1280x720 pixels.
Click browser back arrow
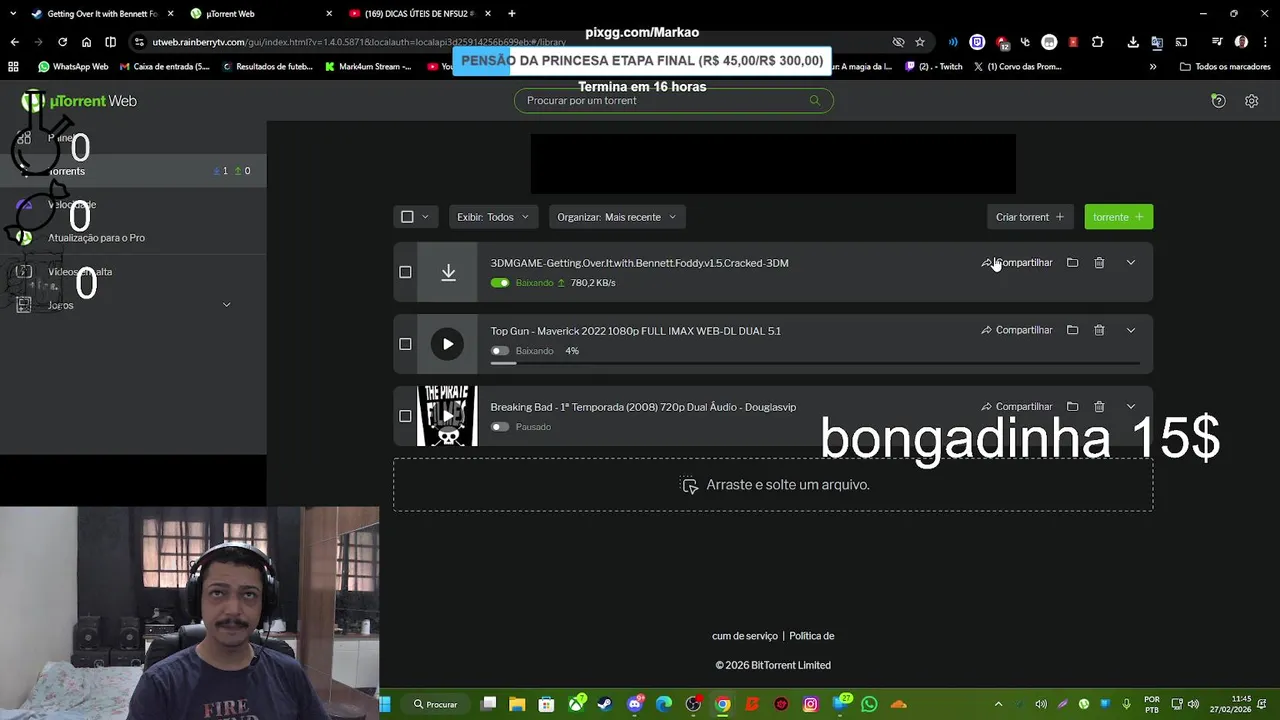(x=14, y=42)
